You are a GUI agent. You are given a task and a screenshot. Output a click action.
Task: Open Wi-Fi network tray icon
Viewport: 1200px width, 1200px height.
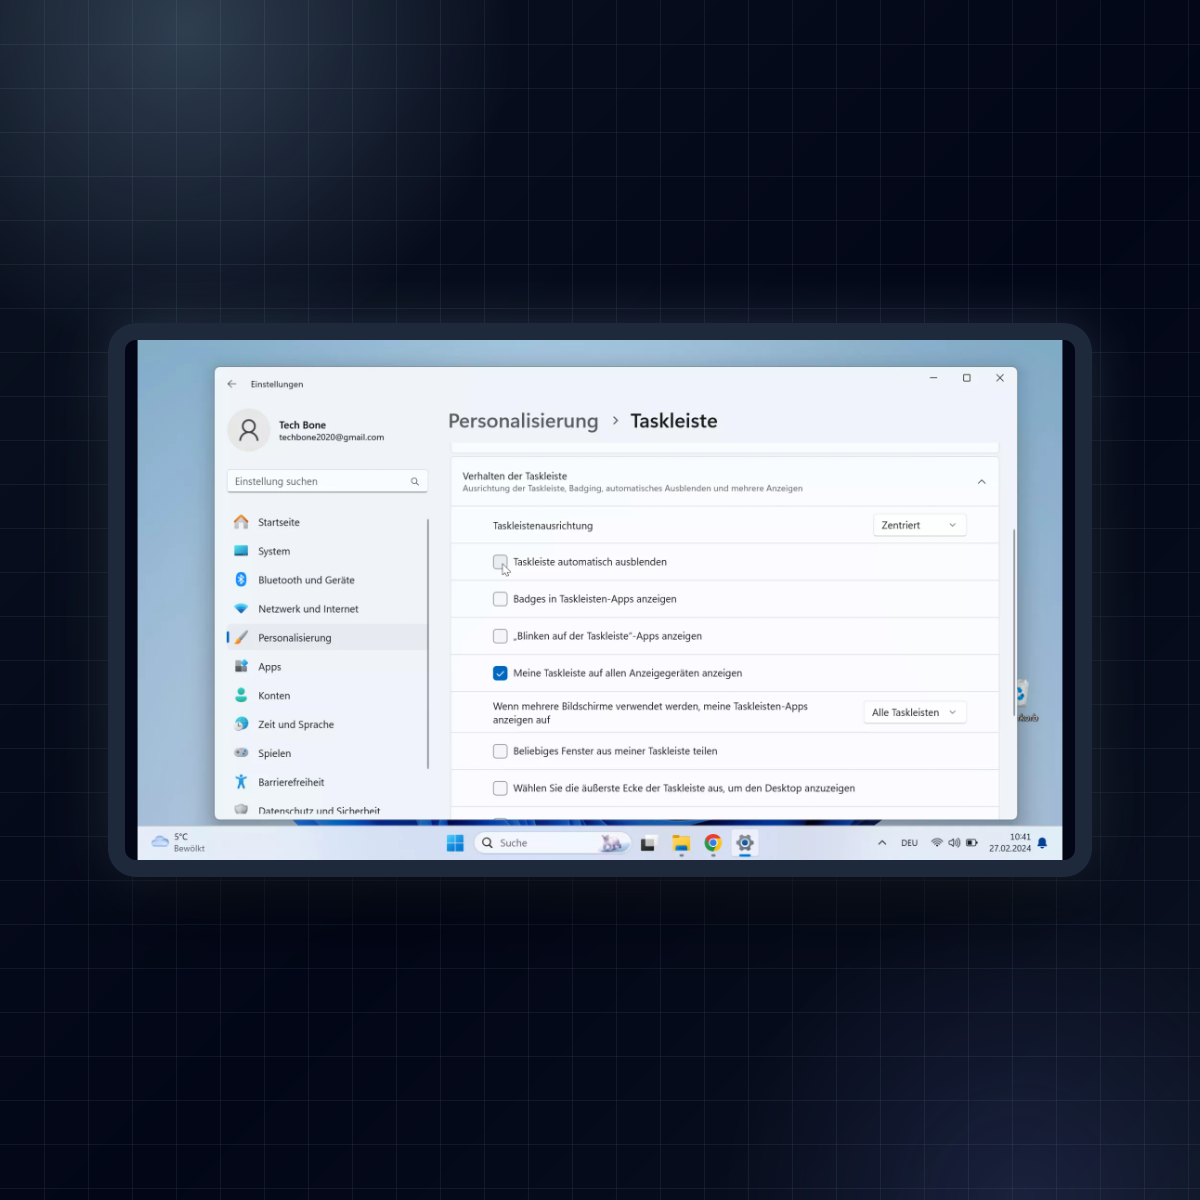pos(937,843)
